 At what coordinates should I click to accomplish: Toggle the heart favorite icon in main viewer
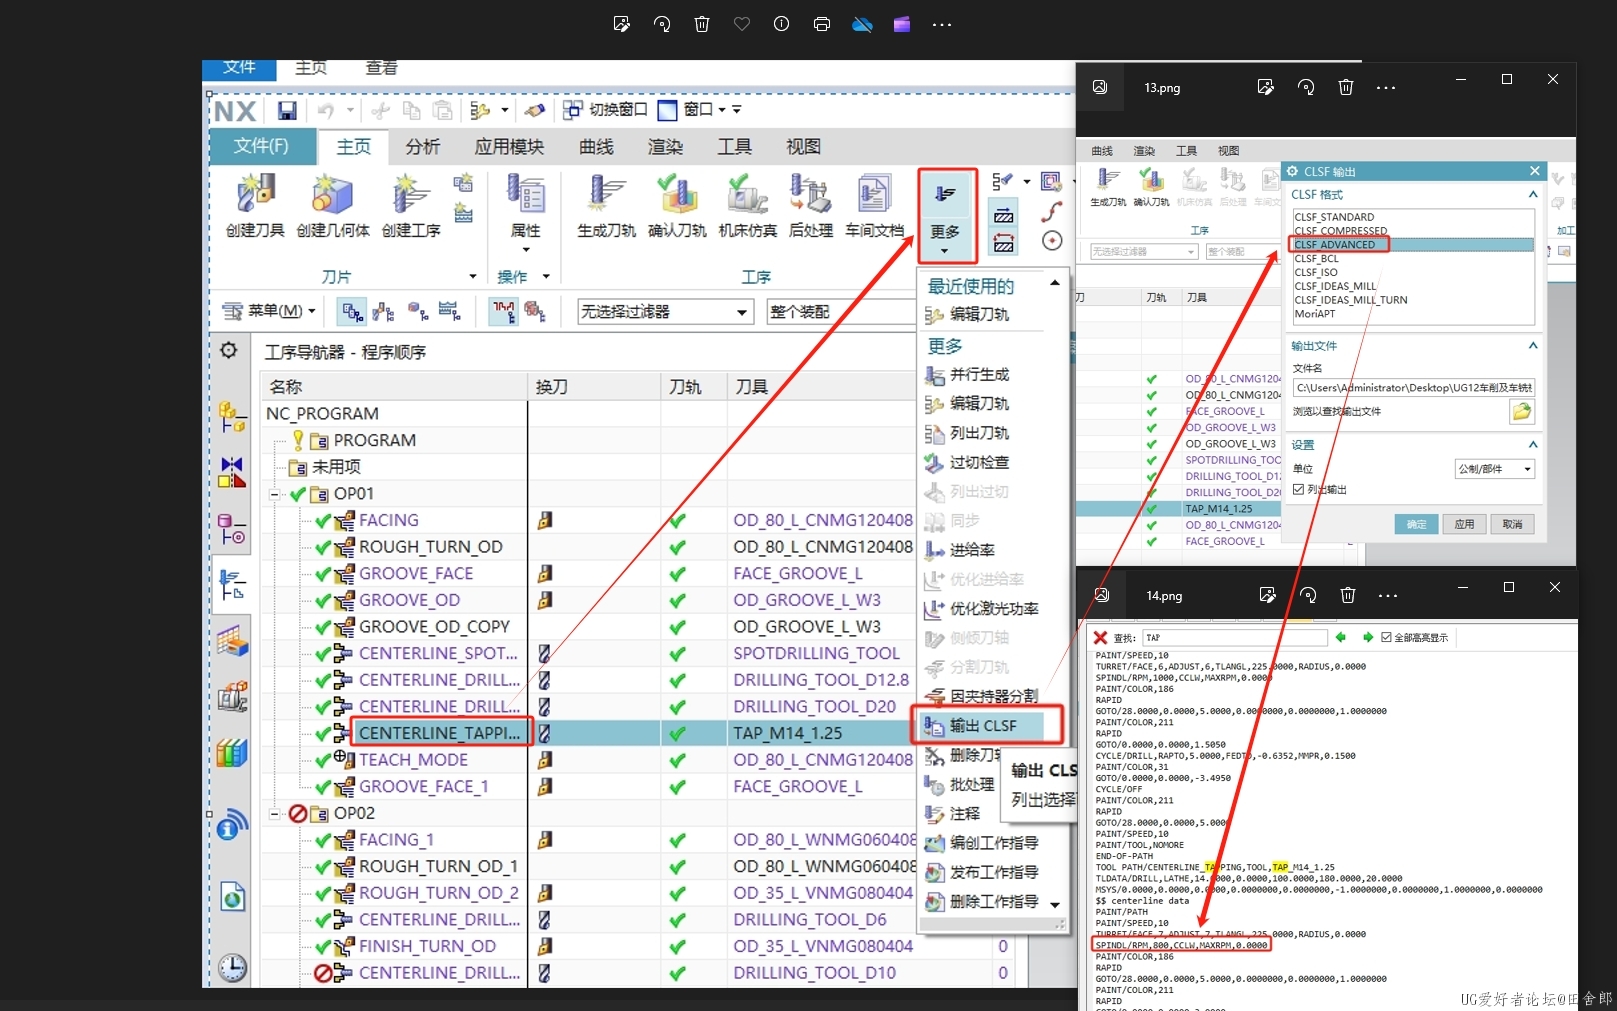742,24
